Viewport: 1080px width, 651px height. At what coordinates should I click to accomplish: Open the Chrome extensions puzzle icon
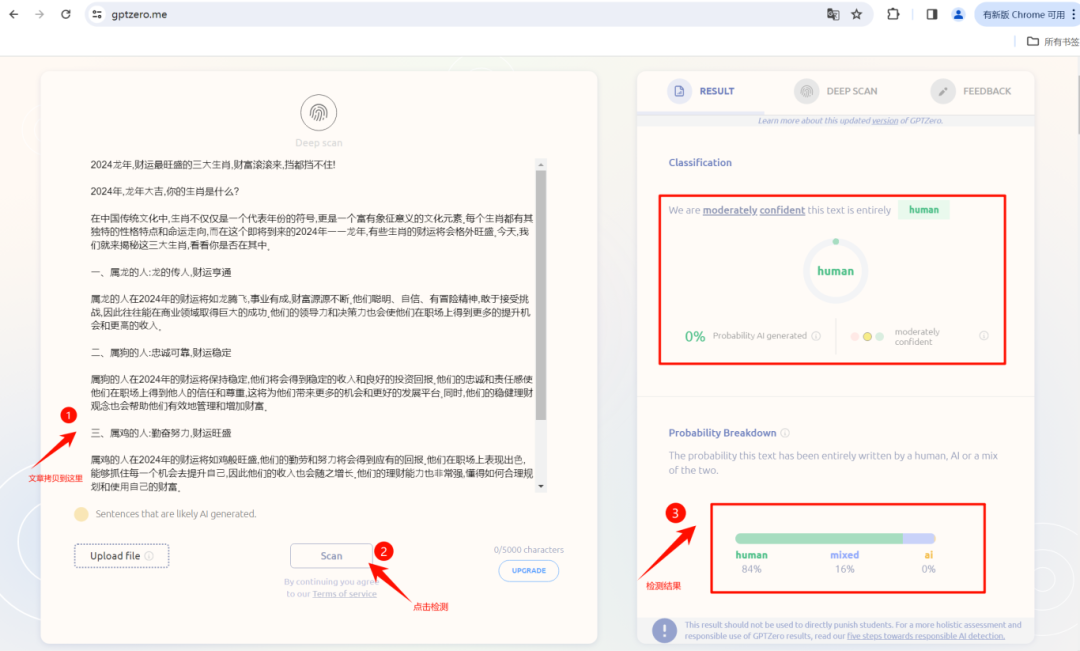point(893,14)
